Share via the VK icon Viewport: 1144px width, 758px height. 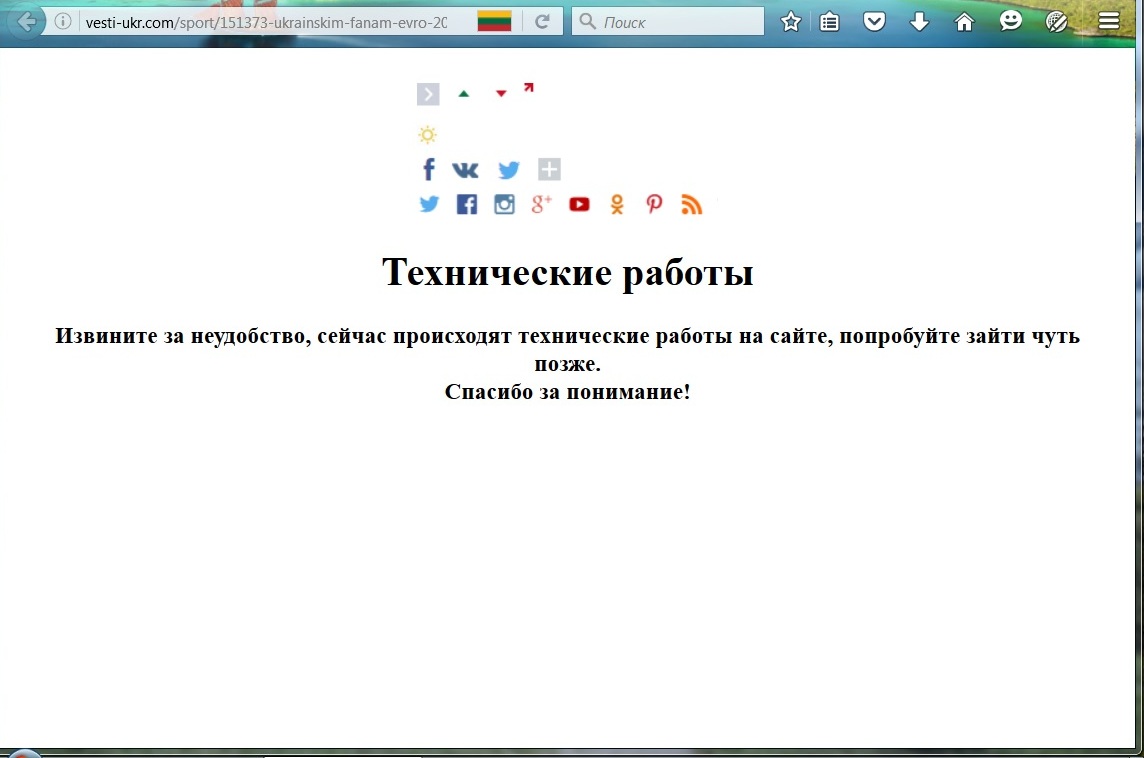(x=465, y=170)
